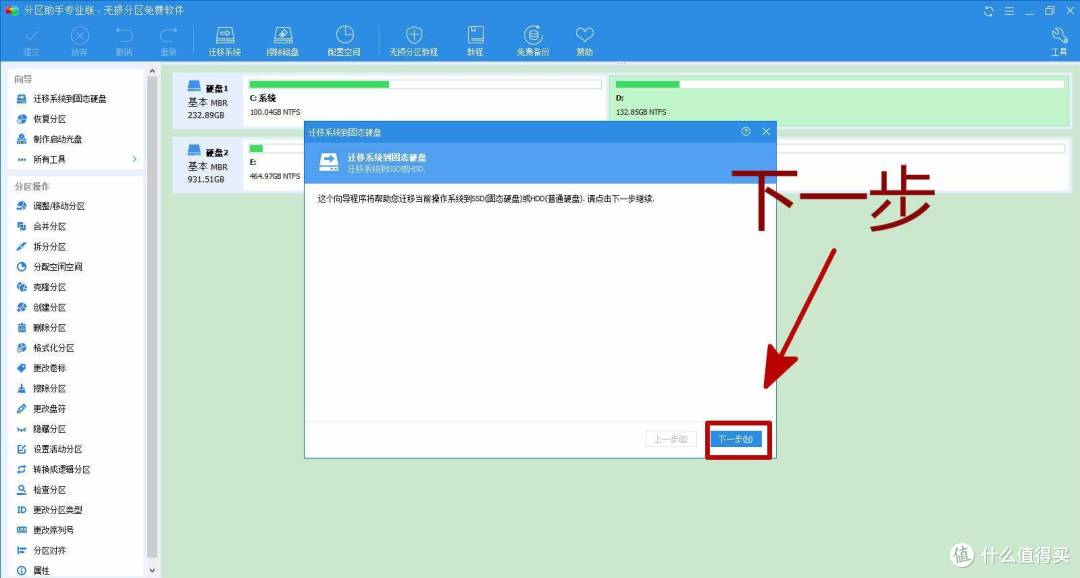Select the 配置空间 toolbar icon

pyautogui.click(x=344, y=40)
